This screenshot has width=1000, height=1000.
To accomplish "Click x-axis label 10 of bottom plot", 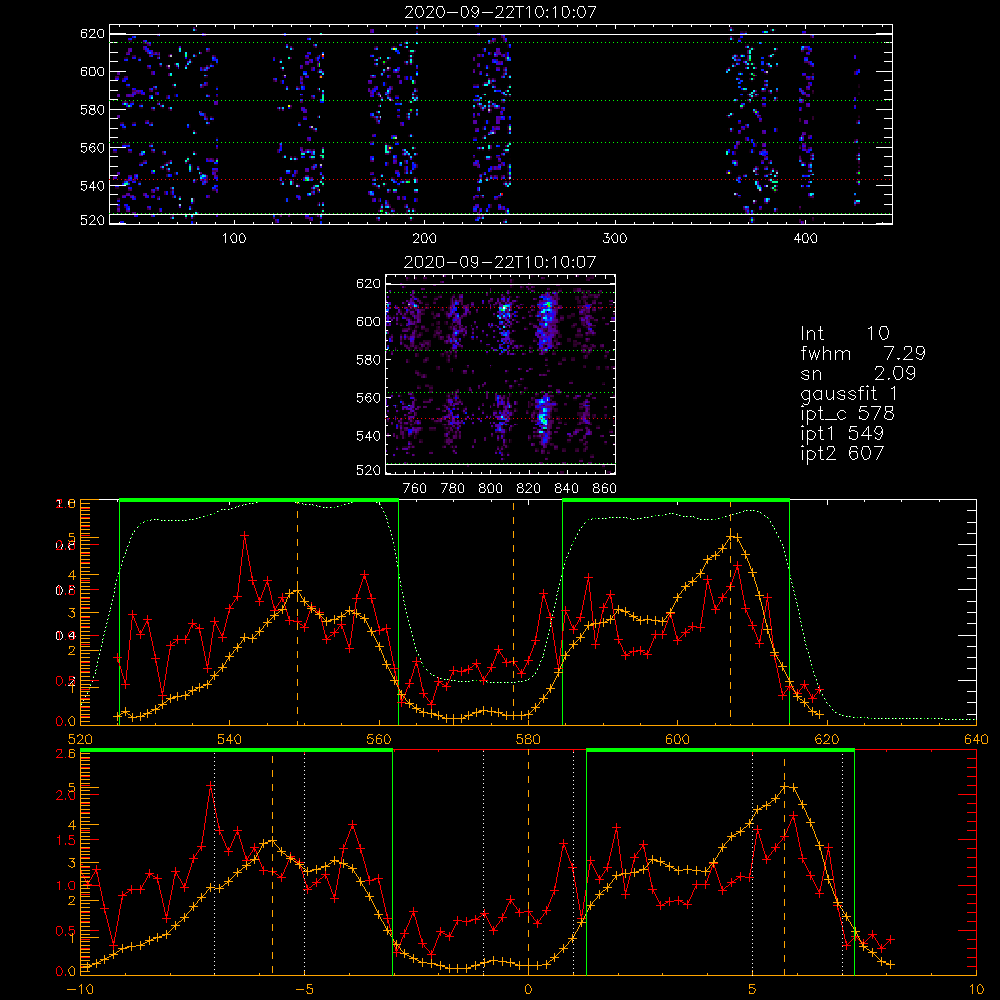I will pos(976,990).
